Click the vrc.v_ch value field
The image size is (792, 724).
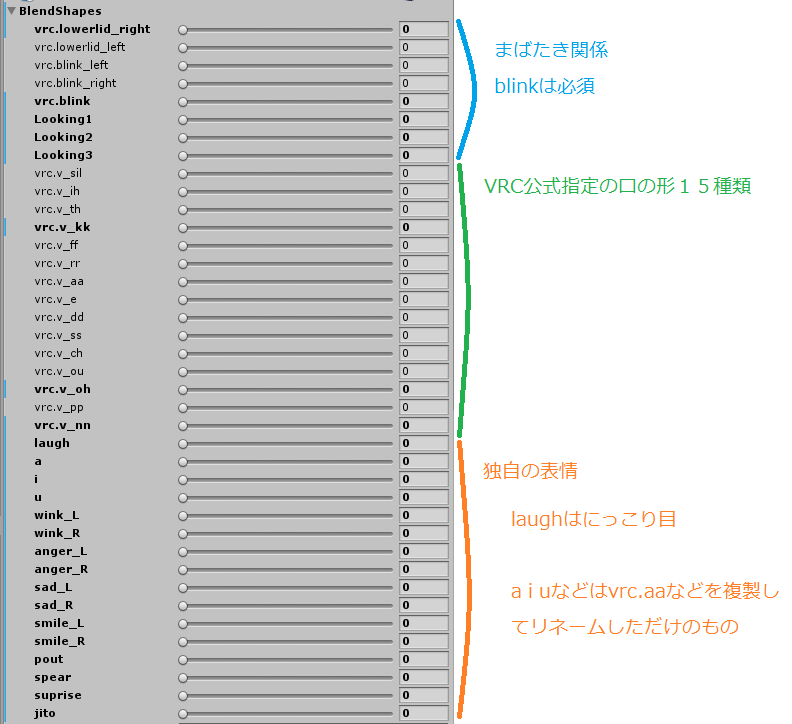(423, 354)
